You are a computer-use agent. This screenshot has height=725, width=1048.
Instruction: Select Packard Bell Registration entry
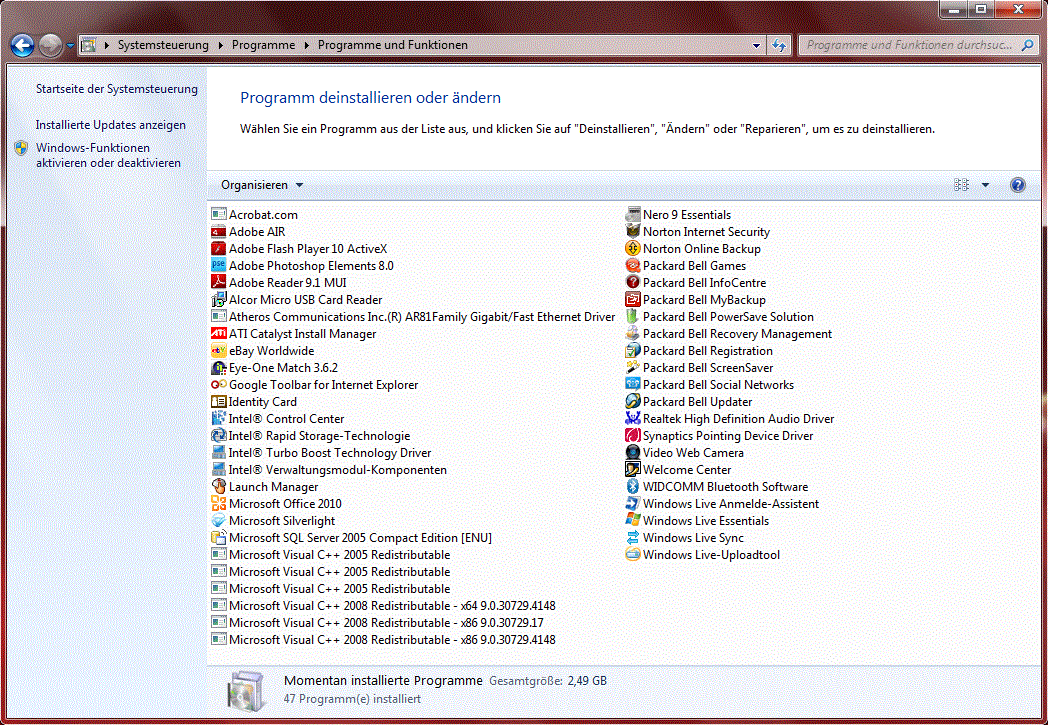tap(699, 351)
